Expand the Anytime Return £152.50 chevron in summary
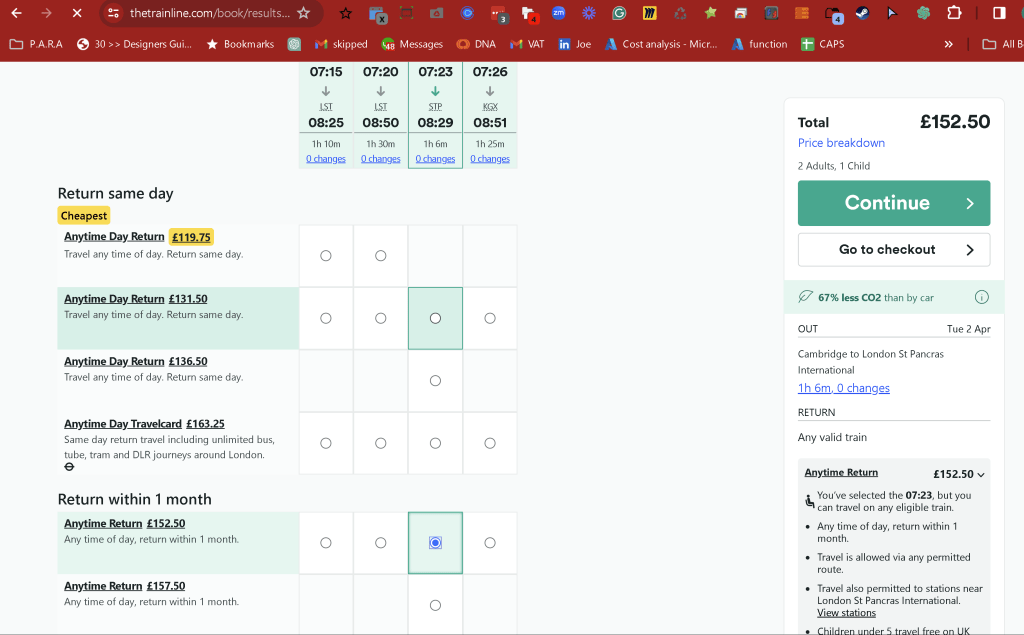Screen dimensions: 1024x635 pos(981,475)
